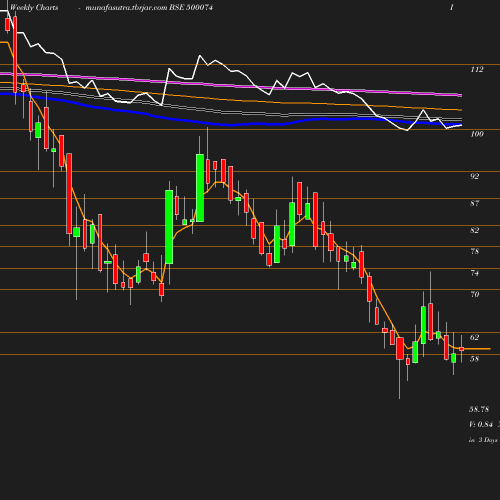
Task: Click the 82 price axis label
Action: coord(475,230)
